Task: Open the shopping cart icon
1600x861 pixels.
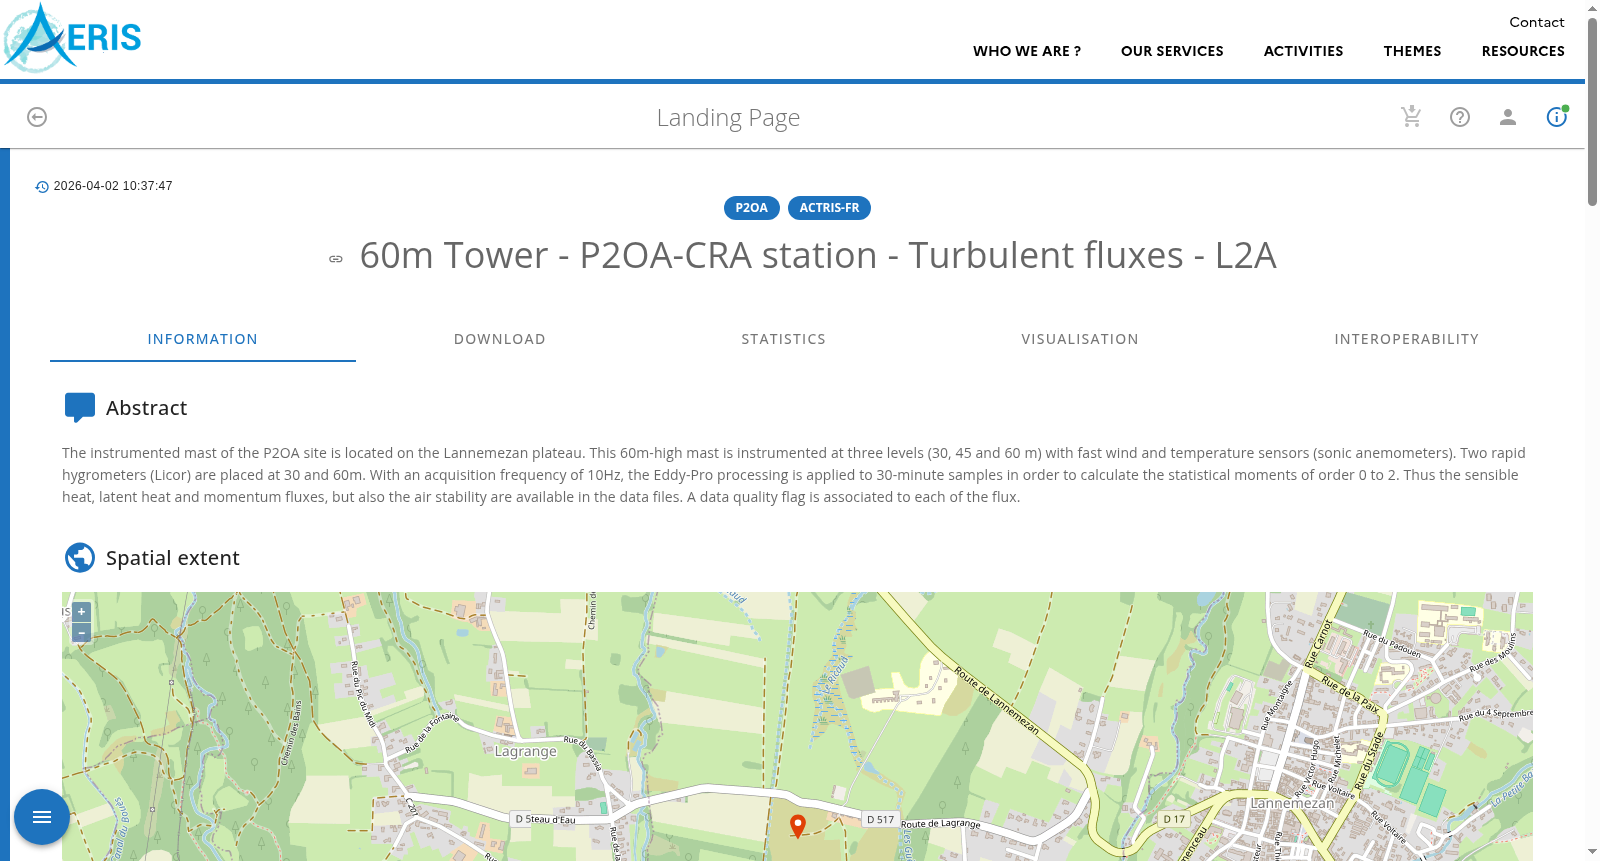Action: pyautogui.click(x=1411, y=117)
